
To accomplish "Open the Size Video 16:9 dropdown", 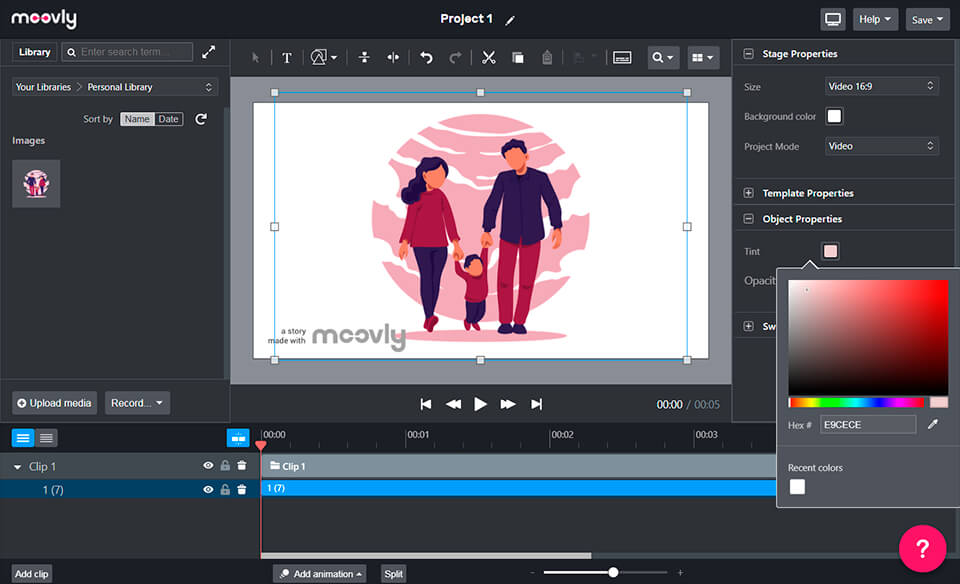I will pyautogui.click(x=881, y=87).
